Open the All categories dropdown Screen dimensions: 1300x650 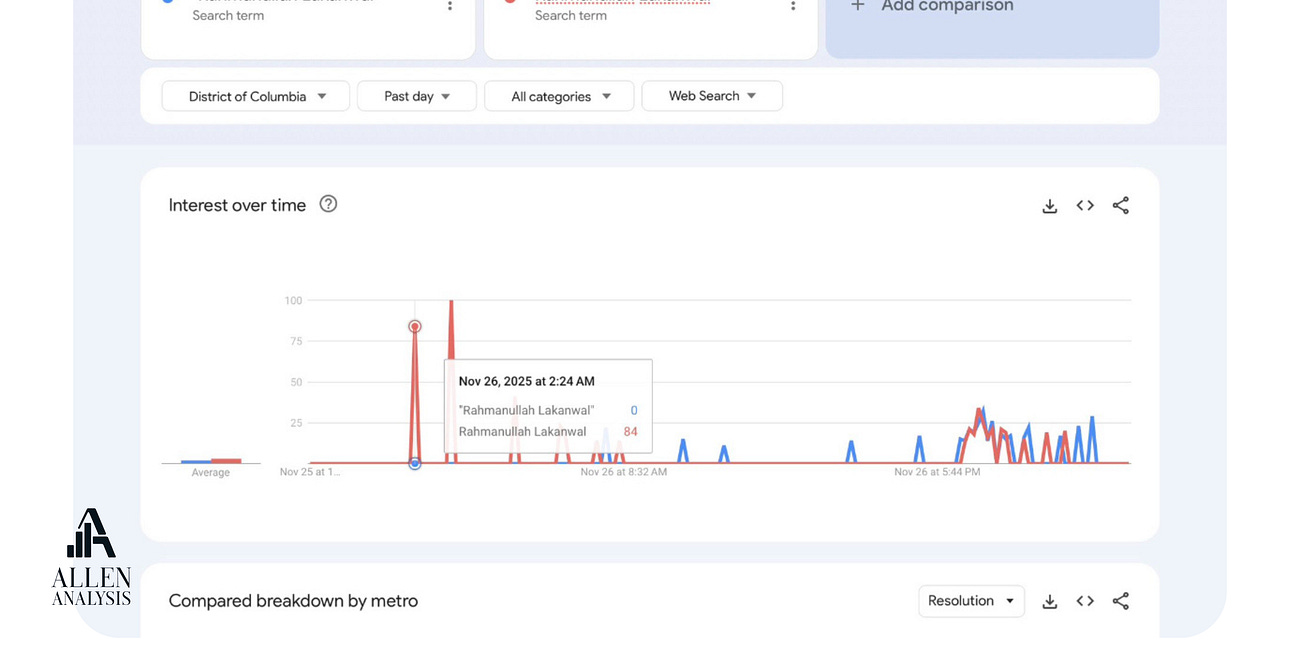[558, 96]
